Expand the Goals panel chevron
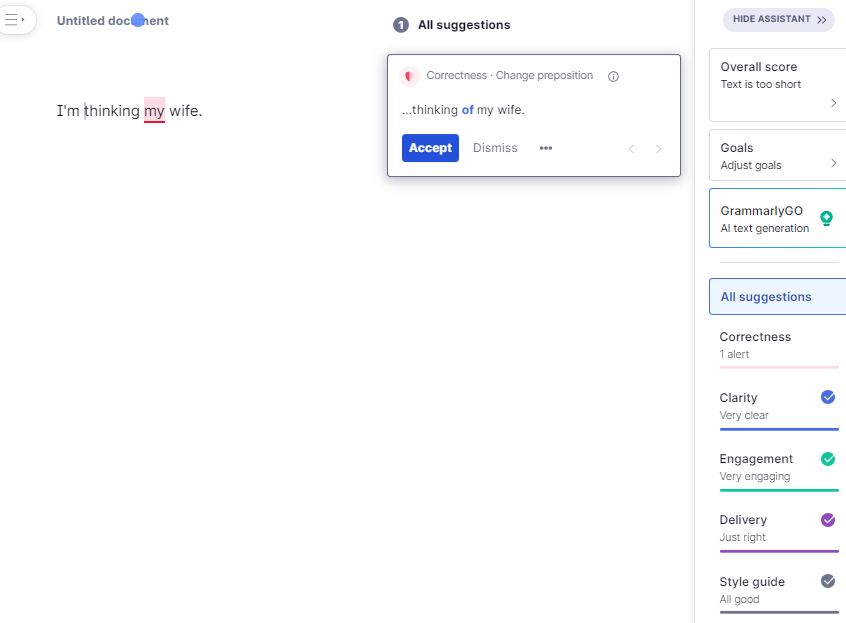This screenshot has width=846, height=623. click(x=834, y=163)
